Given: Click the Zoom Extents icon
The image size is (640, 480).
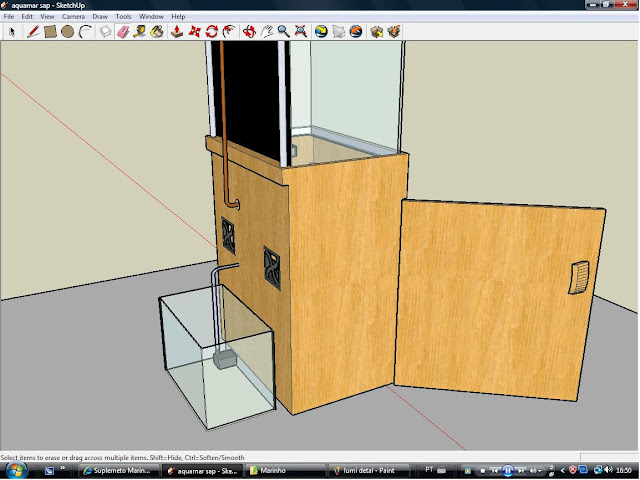Looking at the screenshot, I should click(x=301, y=31).
